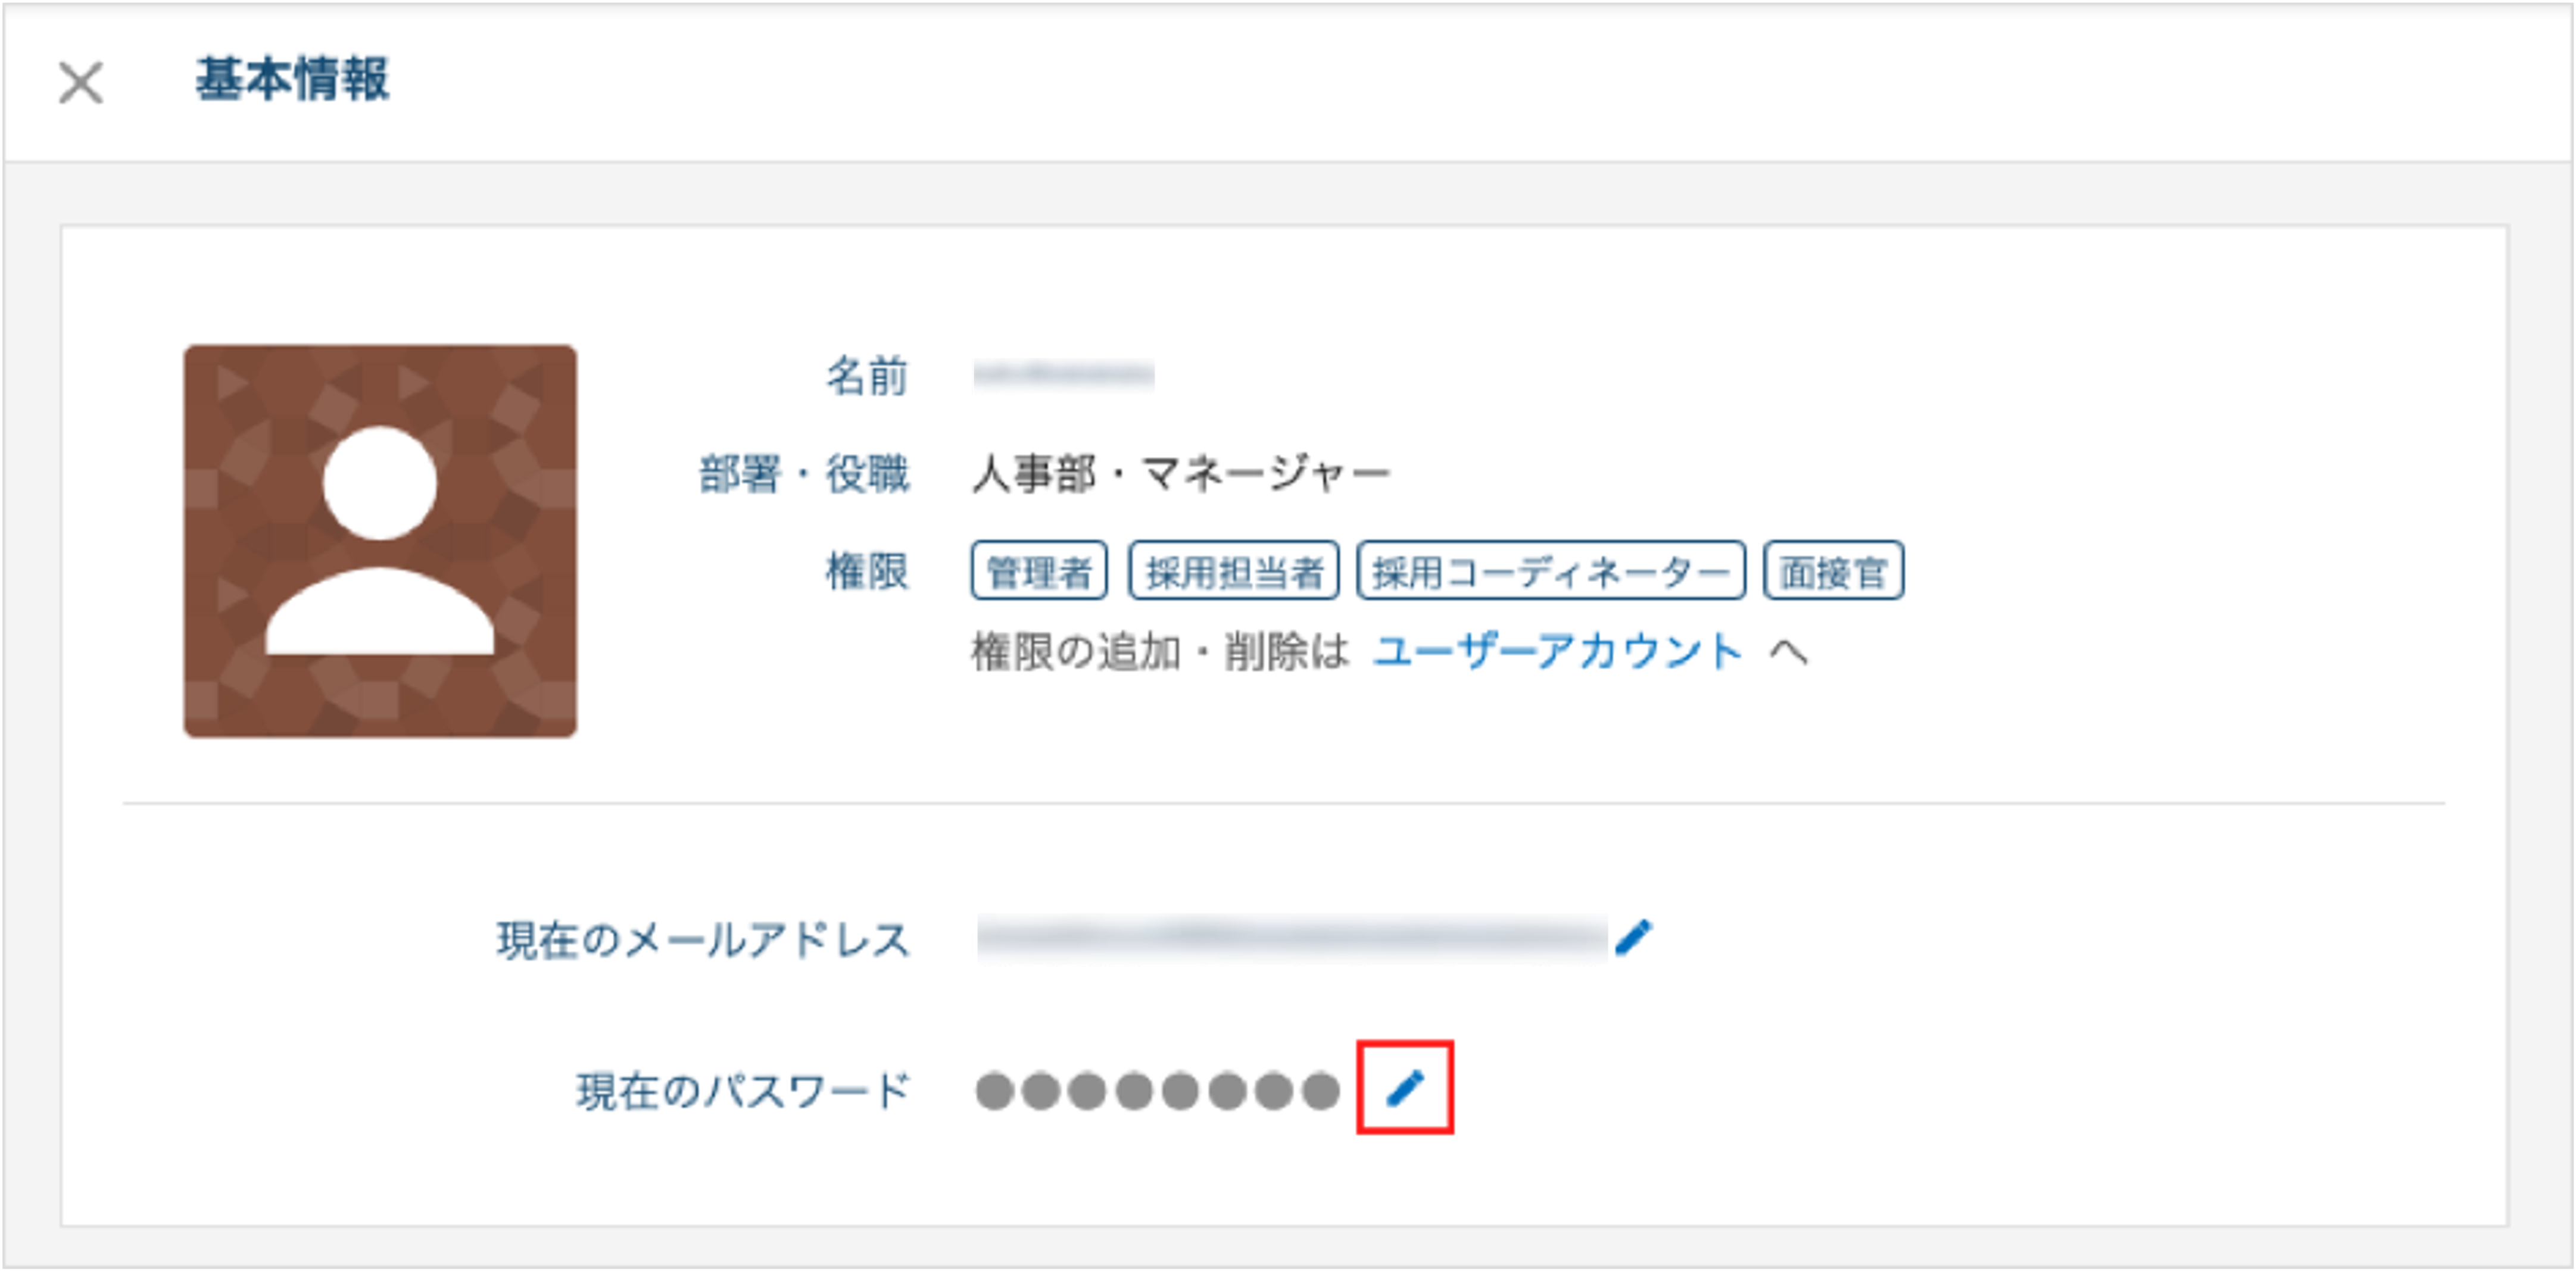Click the 部署・役職 label

(804, 474)
